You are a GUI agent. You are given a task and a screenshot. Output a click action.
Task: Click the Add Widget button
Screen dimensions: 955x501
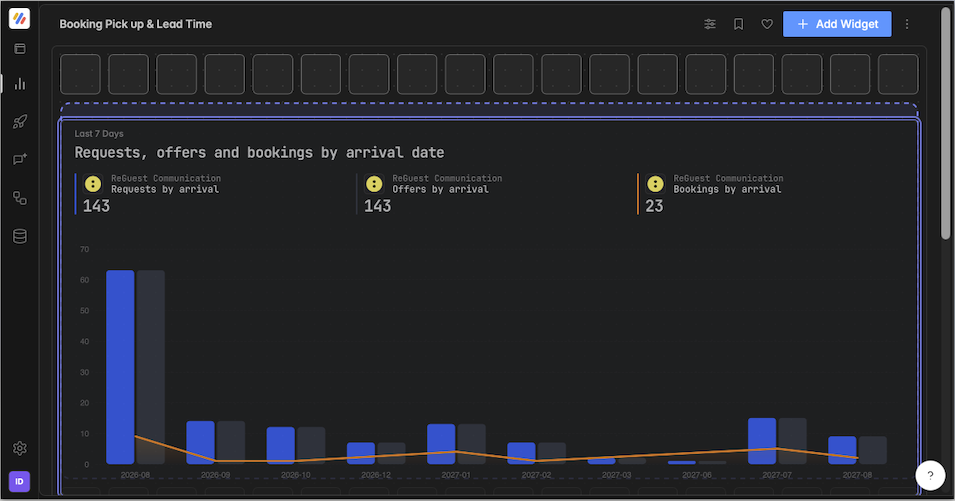click(x=837, y=24)
